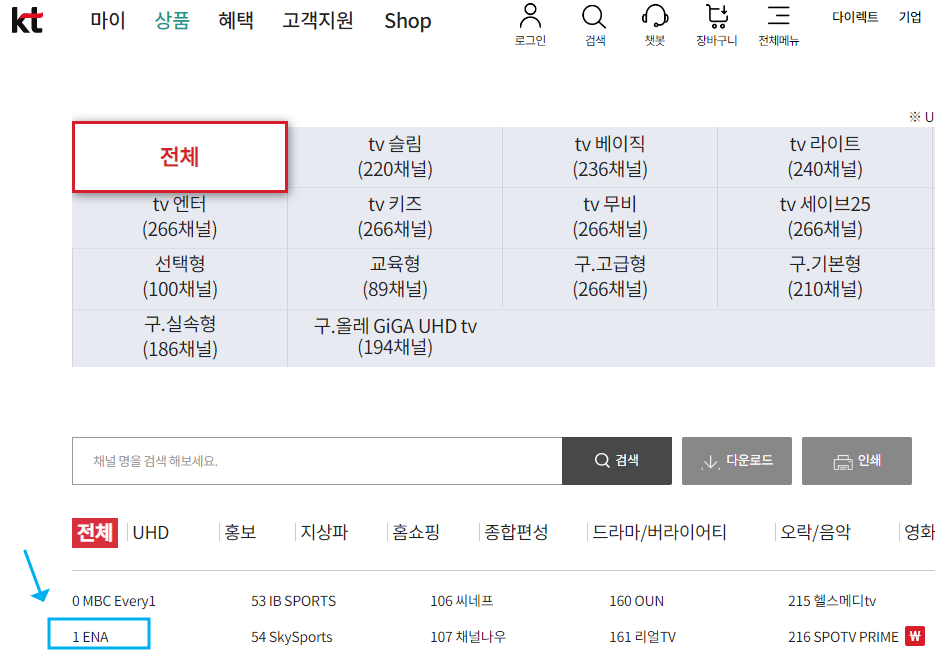Filter channels by 종합편성
The width and height of the screenshot is (935, 656).
pos(516,532)
